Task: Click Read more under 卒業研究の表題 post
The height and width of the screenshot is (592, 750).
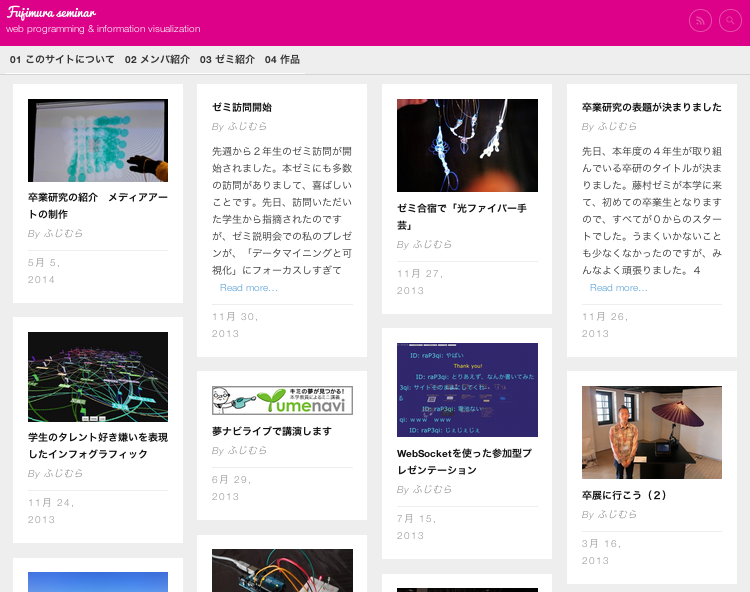Action: 618,288
